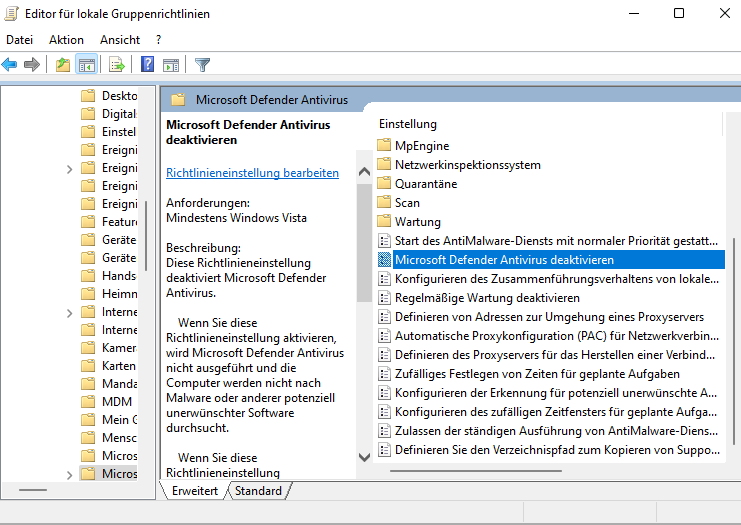Click policy icon of Start des AntiMalware-Diensts
Viewport: 741px width, 525px height.
384,241
